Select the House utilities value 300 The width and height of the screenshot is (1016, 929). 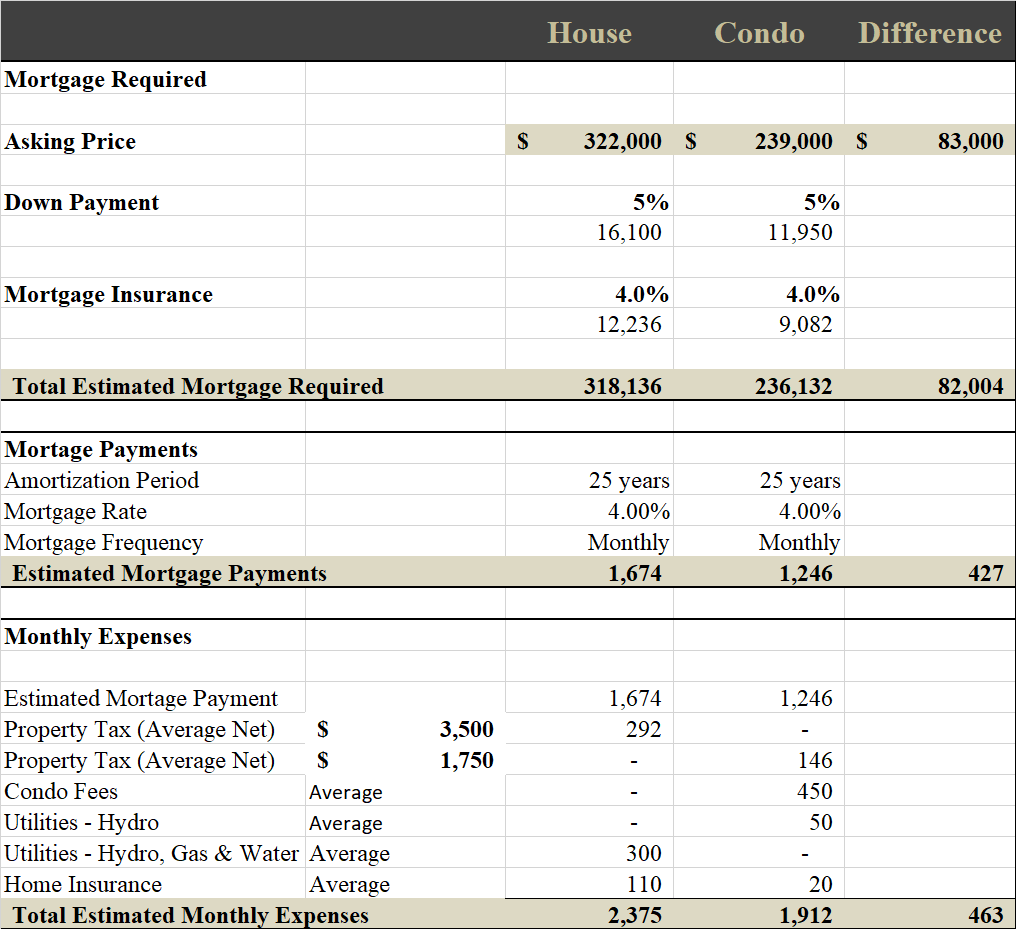643,854
